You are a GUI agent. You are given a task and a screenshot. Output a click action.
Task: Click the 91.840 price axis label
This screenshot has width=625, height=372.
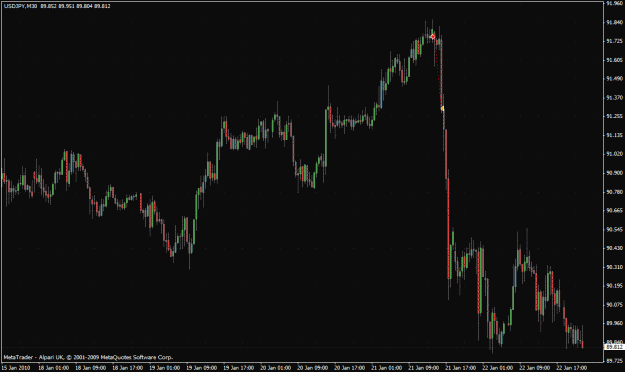click(614, 22)
